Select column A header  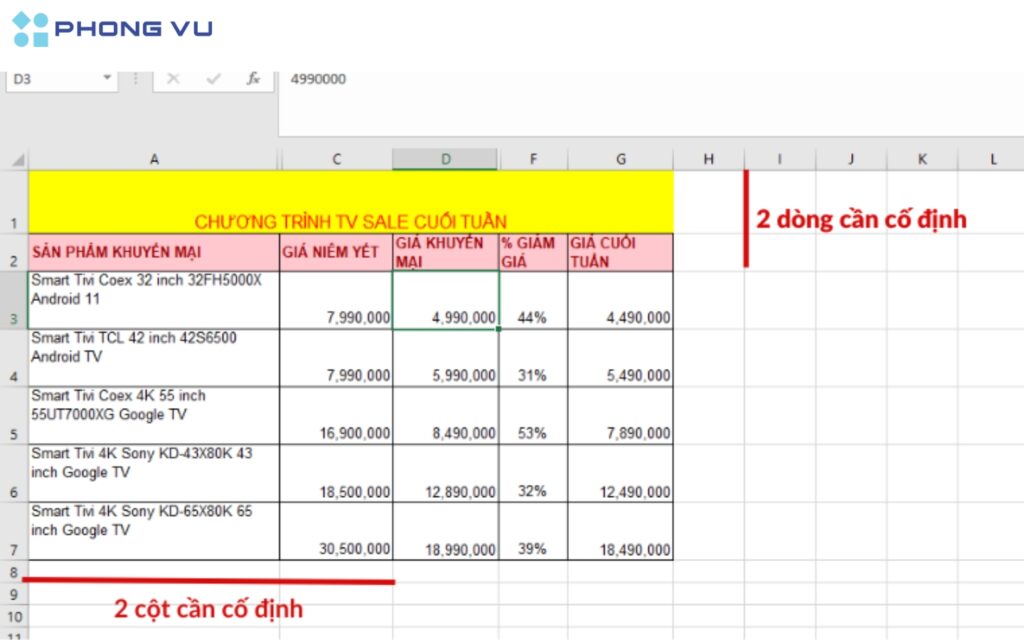tap(154, 159)
